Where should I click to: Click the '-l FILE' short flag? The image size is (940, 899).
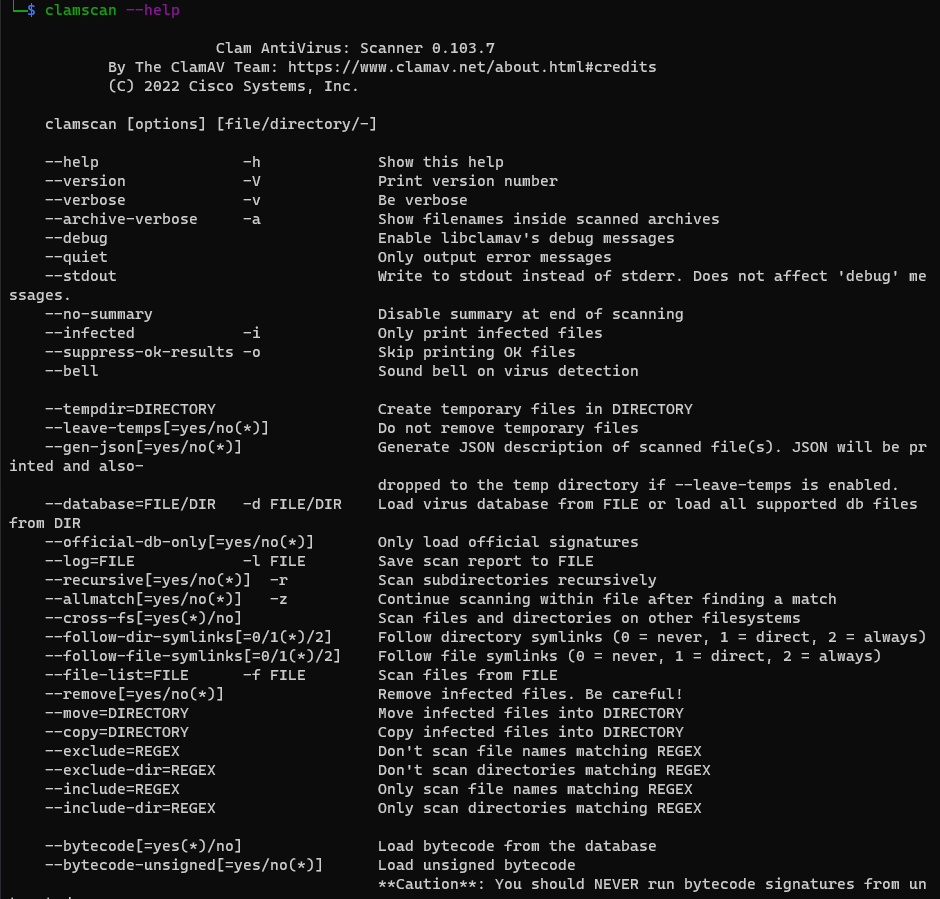pyautogui.click(x=274, y=561)
